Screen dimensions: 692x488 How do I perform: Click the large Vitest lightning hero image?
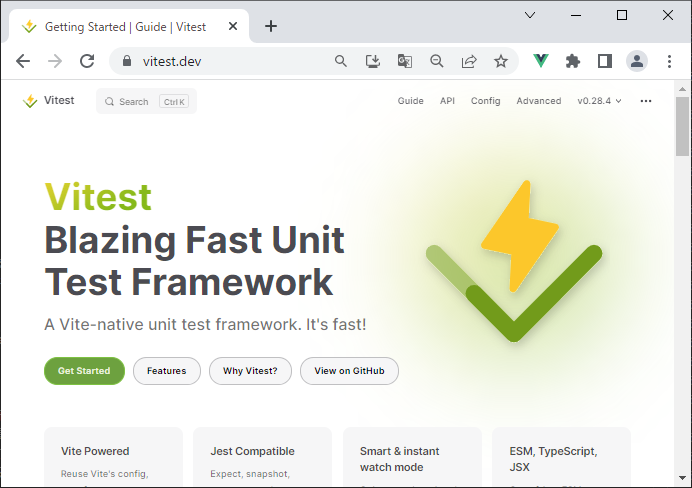pyautogui.click(x=514, y=261)
